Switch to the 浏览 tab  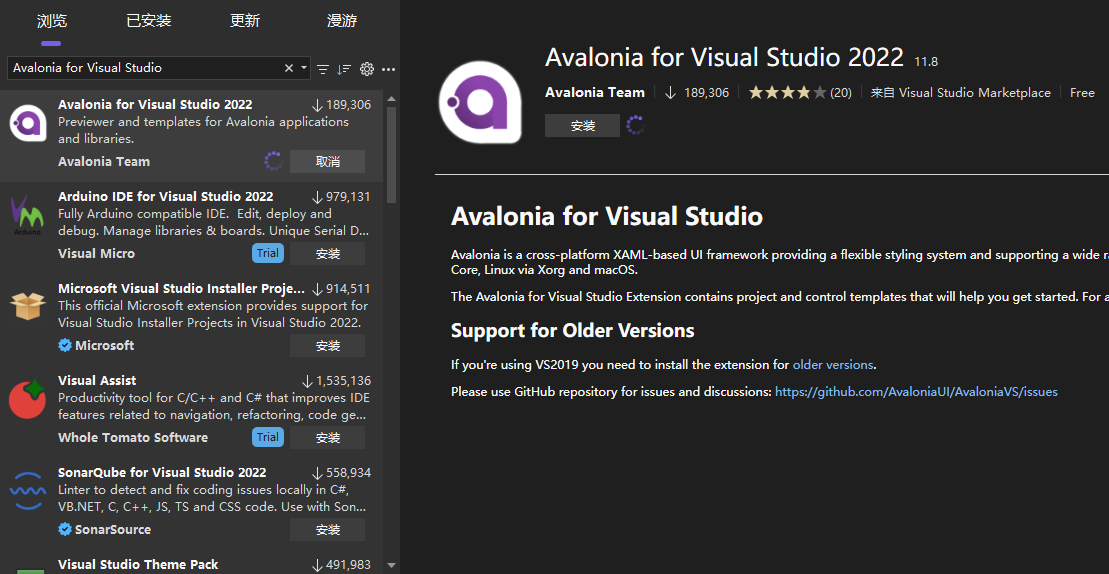[52, 20]
